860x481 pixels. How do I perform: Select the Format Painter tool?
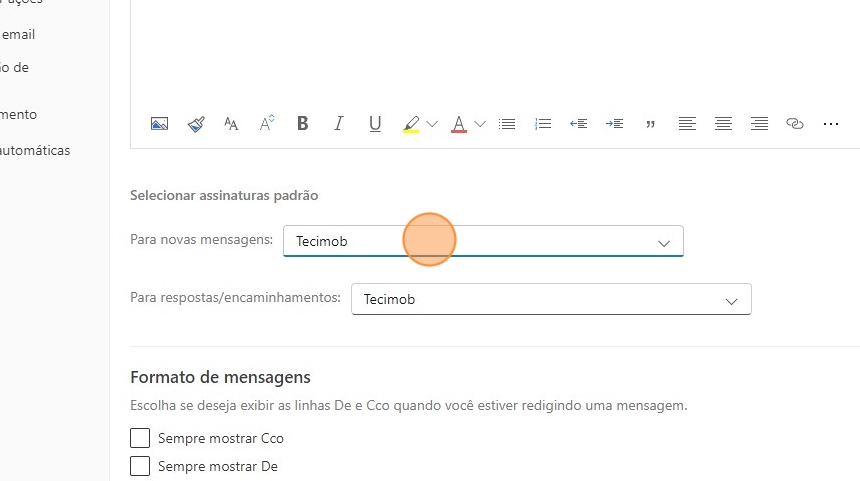tap(196, 124)
